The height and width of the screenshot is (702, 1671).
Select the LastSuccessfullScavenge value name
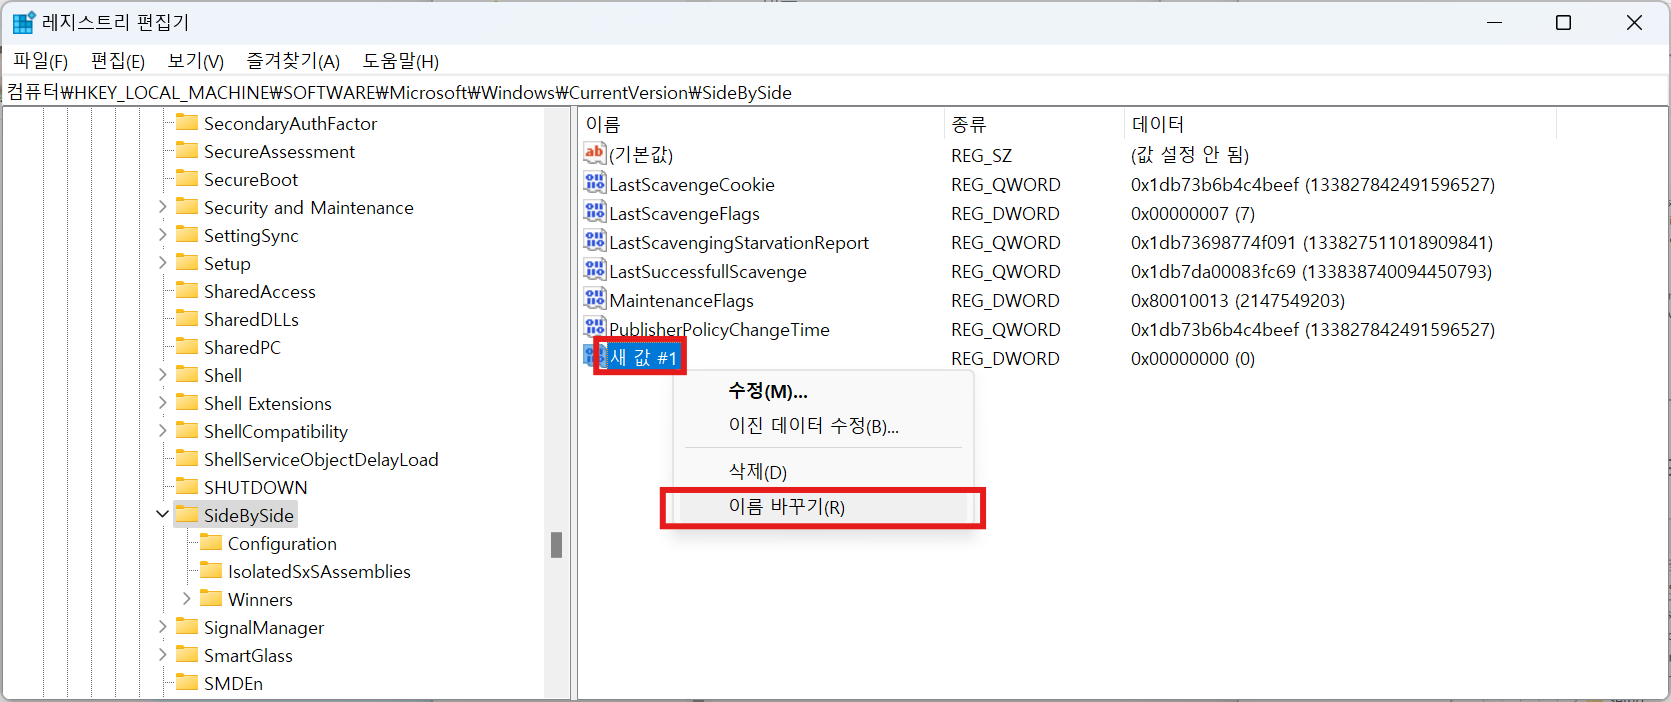click(x=708, y=271)
